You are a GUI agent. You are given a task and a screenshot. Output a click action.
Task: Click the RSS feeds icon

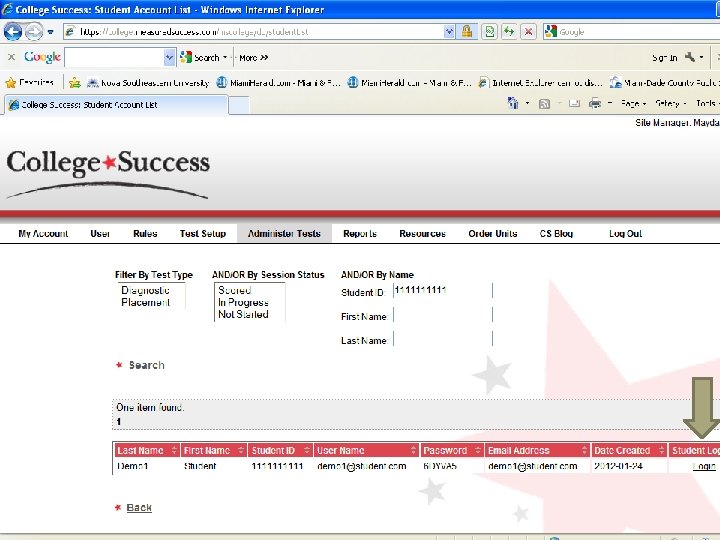point(544,104)
